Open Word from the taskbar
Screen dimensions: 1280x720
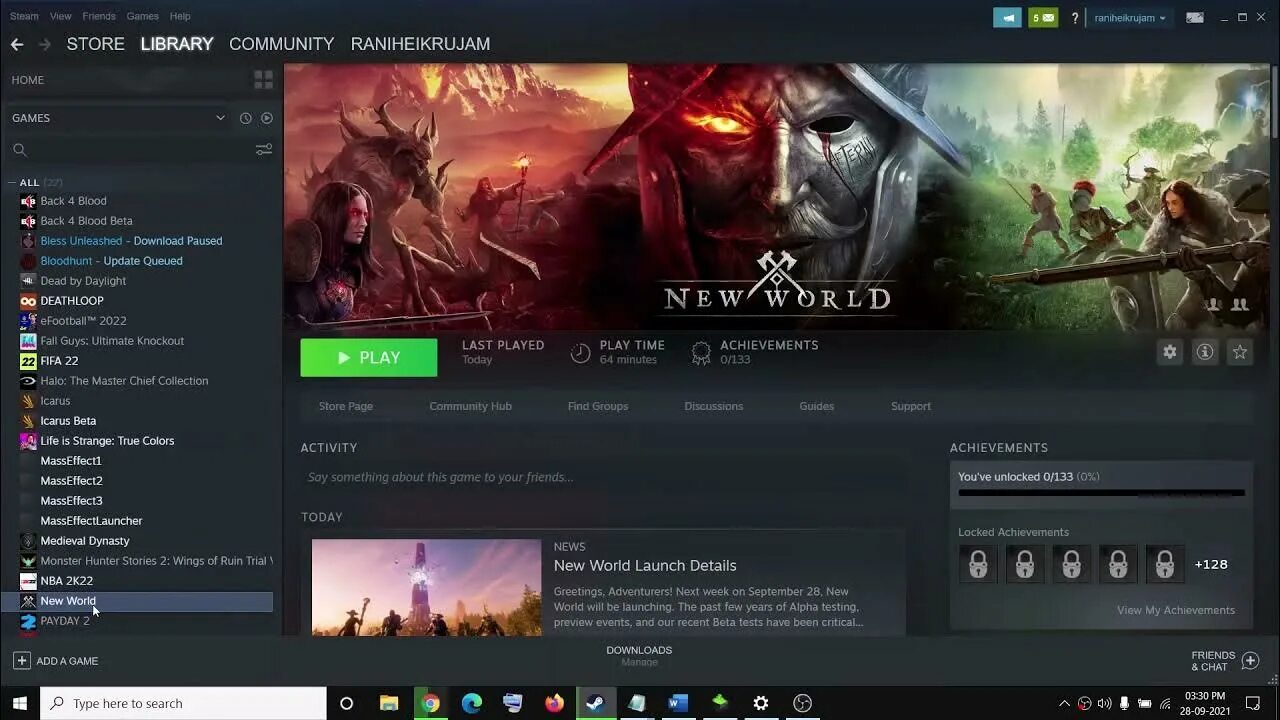pos(677,703)
